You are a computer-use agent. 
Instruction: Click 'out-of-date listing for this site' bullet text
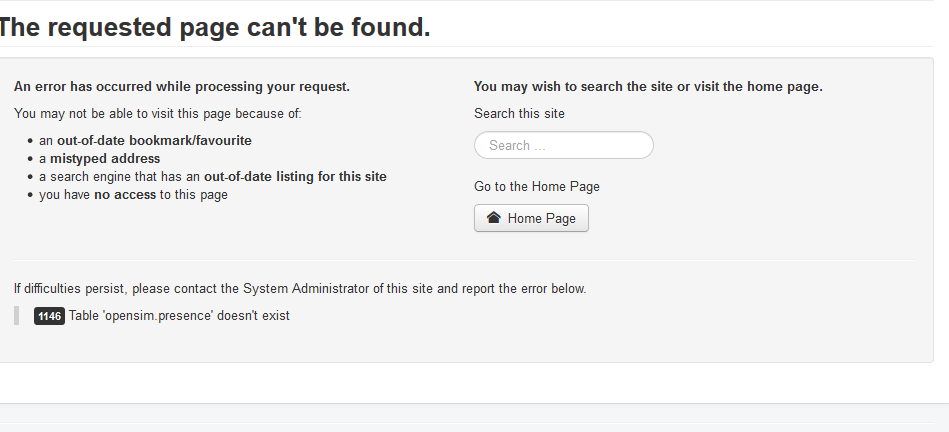click(x=295, y=177)
